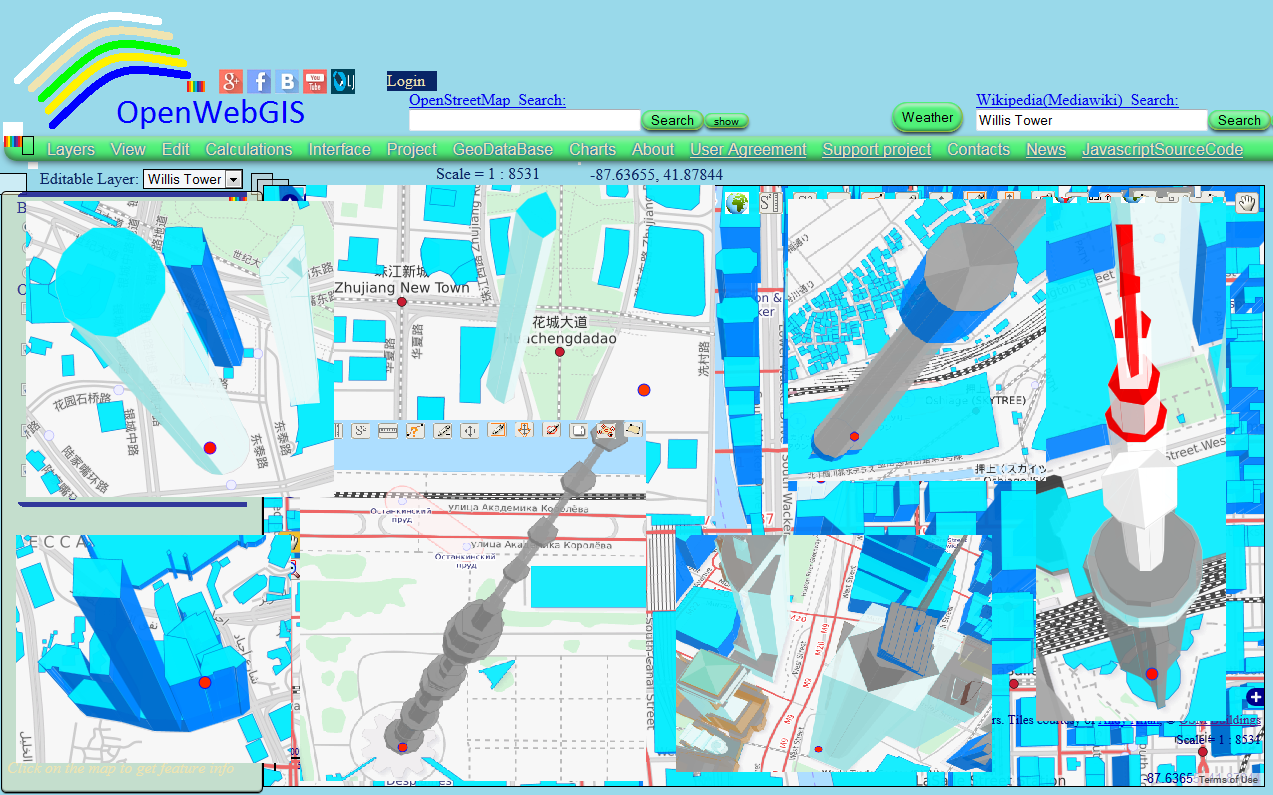
Task: Open the snip polygon eraser tool
Action: click(x=634, y=431)
